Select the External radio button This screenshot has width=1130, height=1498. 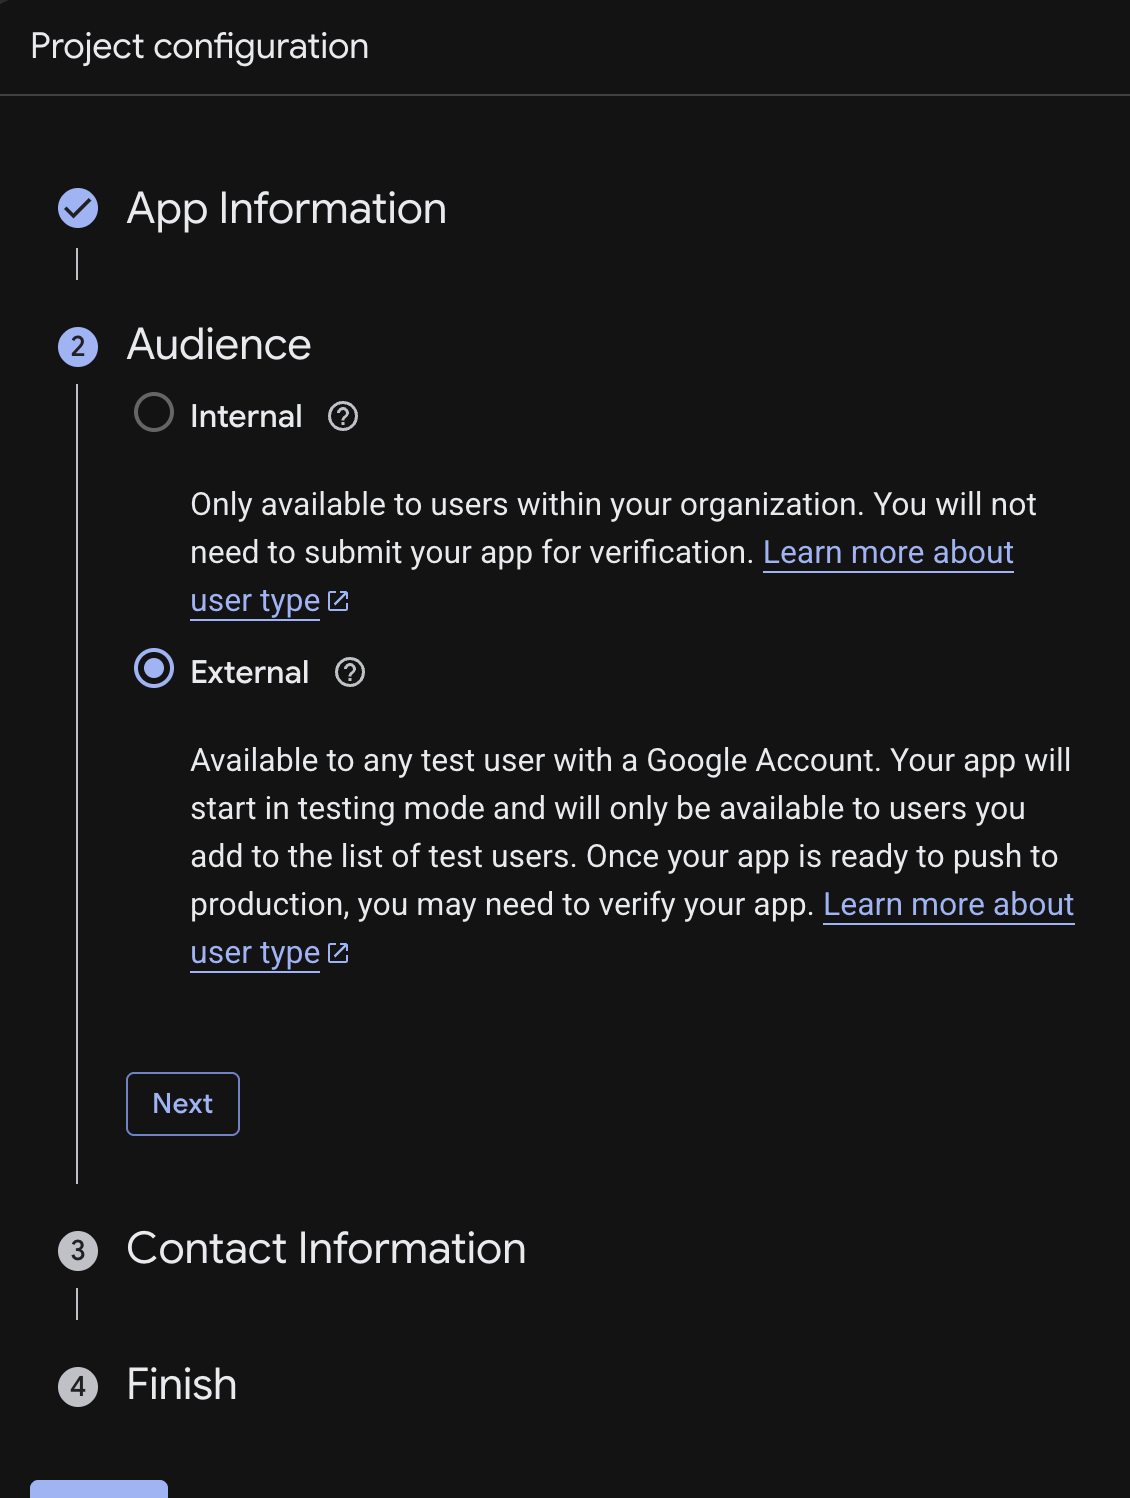tap(154, 668)
